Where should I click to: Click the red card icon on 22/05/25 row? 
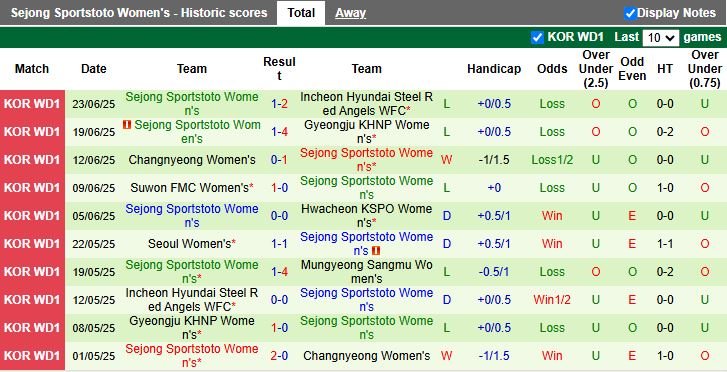pyautogui.click(x=376, y=251)
